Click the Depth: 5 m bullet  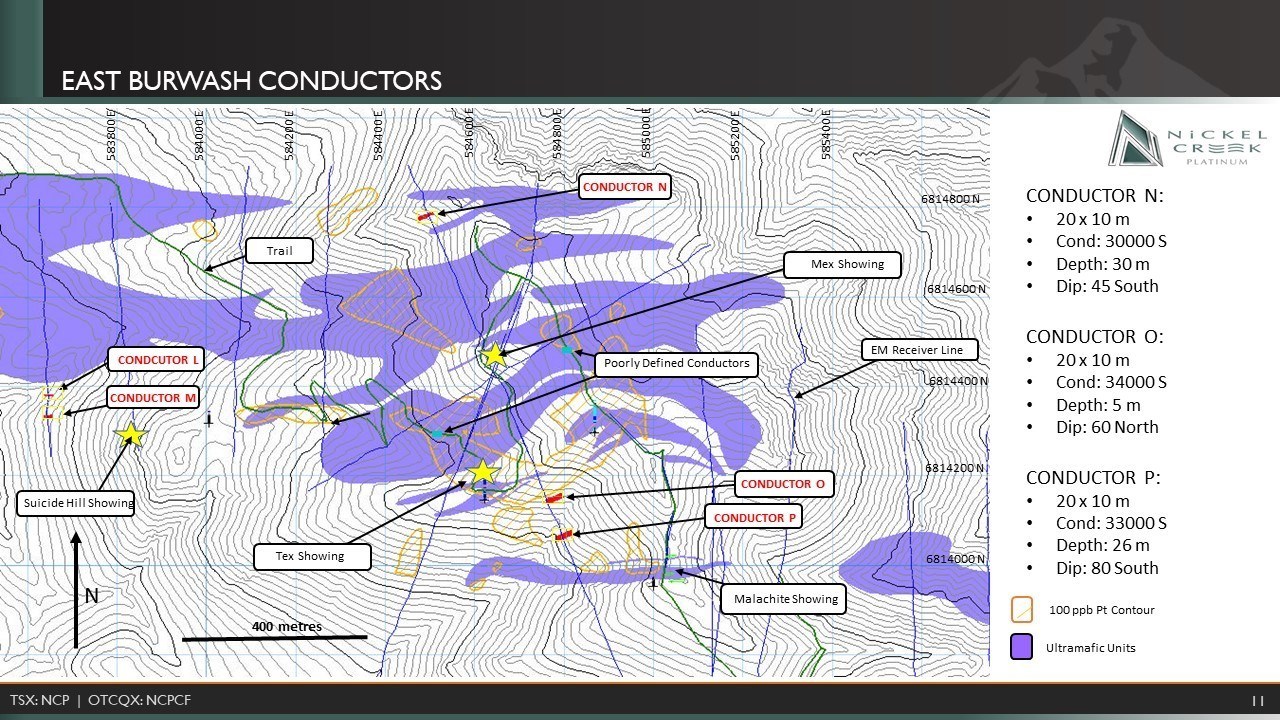pyautogui.click(x=1098, y=406)
